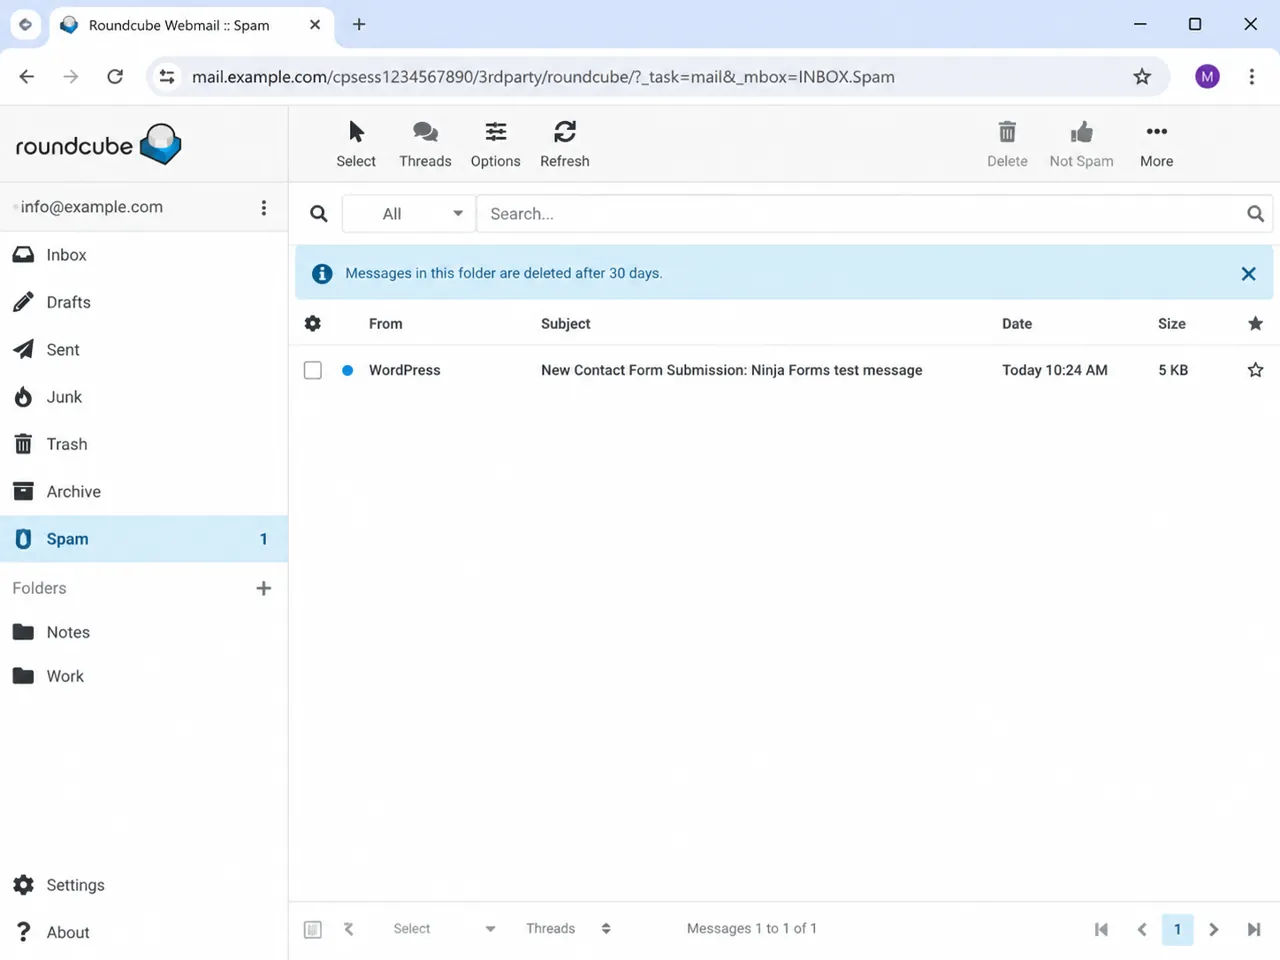Click the roundcube logo
This screenshot has width=1280, height=960.
(x=98, y=144)
